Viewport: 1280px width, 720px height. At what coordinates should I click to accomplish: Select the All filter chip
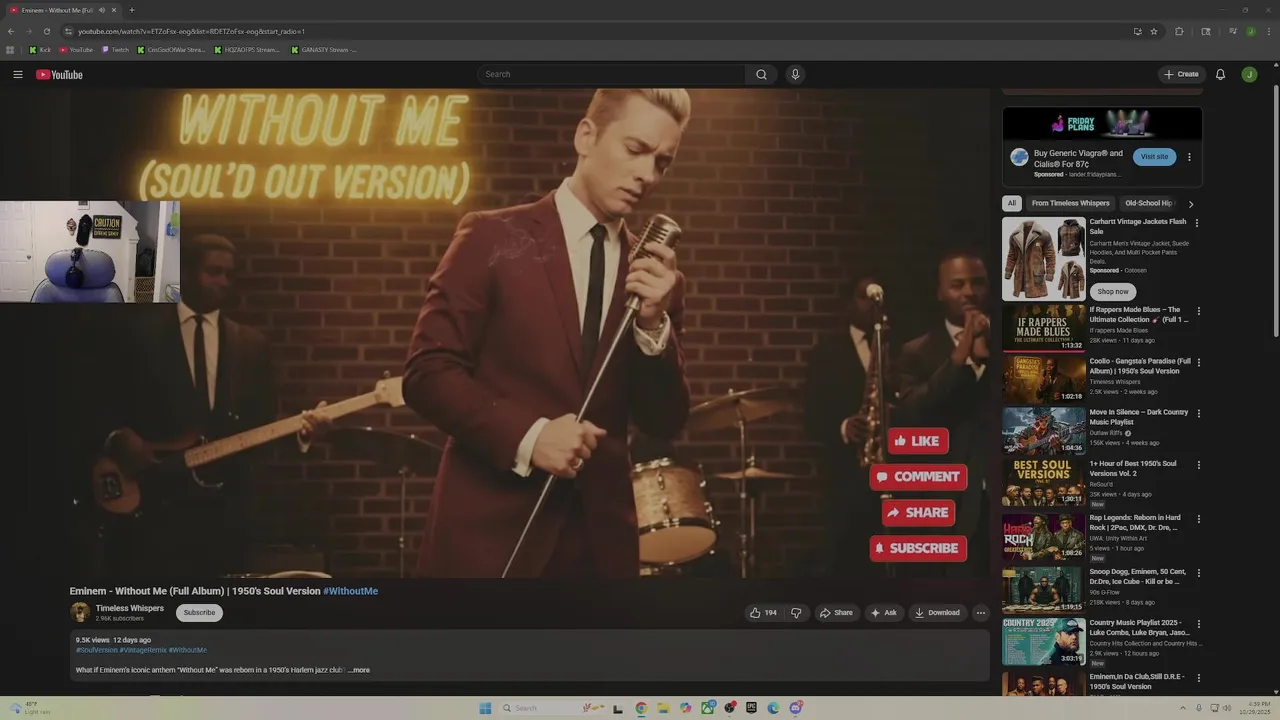coord(1011,203)
